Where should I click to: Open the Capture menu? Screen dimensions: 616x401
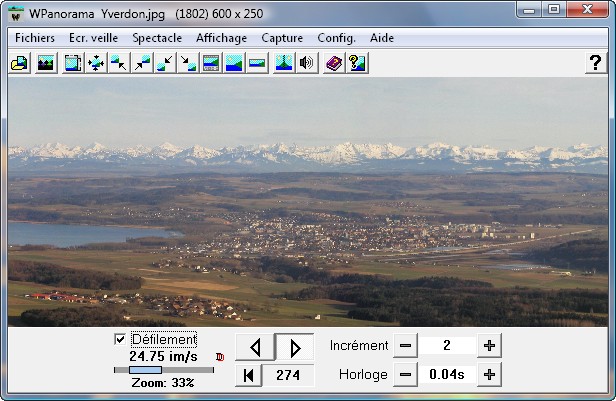(x=282, y=38)
